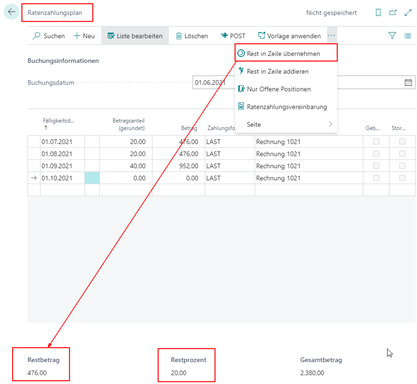Image resolution: width=417 pixels, height=384 pixels.
Task: Click the Ratenzahlungsplan page title
Action: tap(55, 13)
